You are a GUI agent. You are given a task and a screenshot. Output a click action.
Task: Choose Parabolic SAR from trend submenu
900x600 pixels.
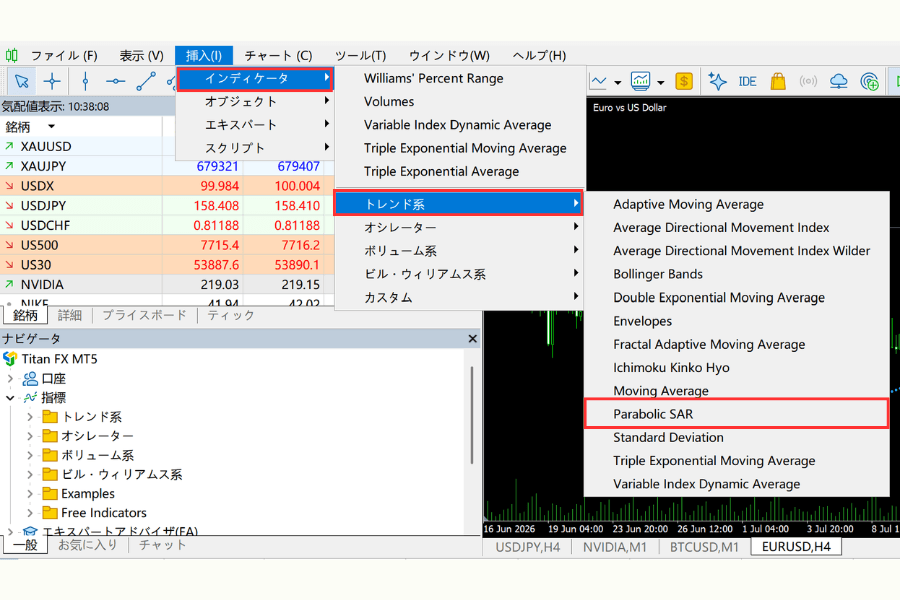click(x=736, y=414)
